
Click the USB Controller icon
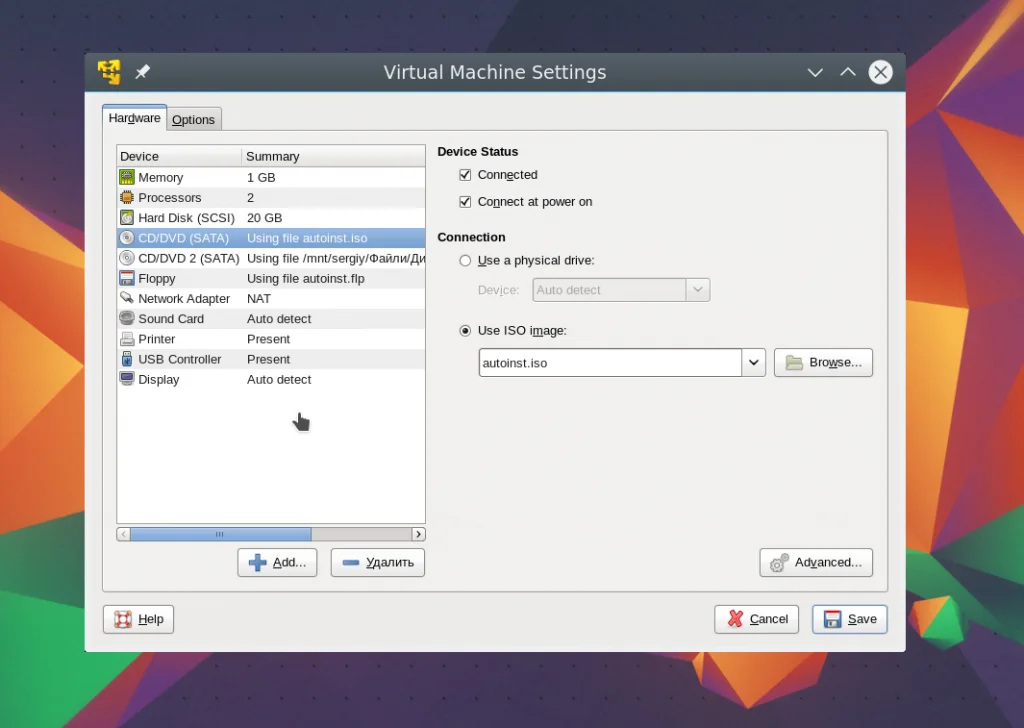click(x=127, y=359)
